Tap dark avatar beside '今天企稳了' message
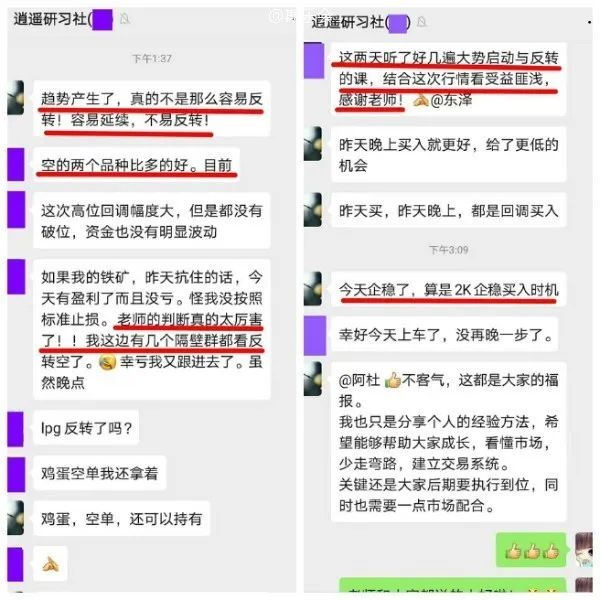This screenshot has height=600, width=600. click(x=313, y=289)
